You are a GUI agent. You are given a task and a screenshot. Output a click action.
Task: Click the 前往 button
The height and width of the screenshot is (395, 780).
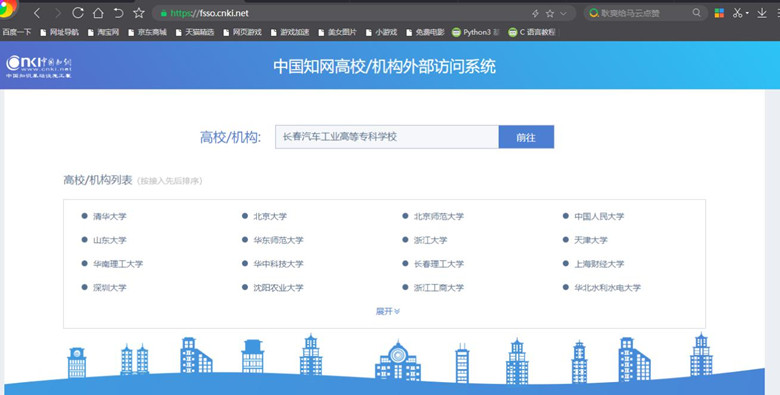point(526,137)
